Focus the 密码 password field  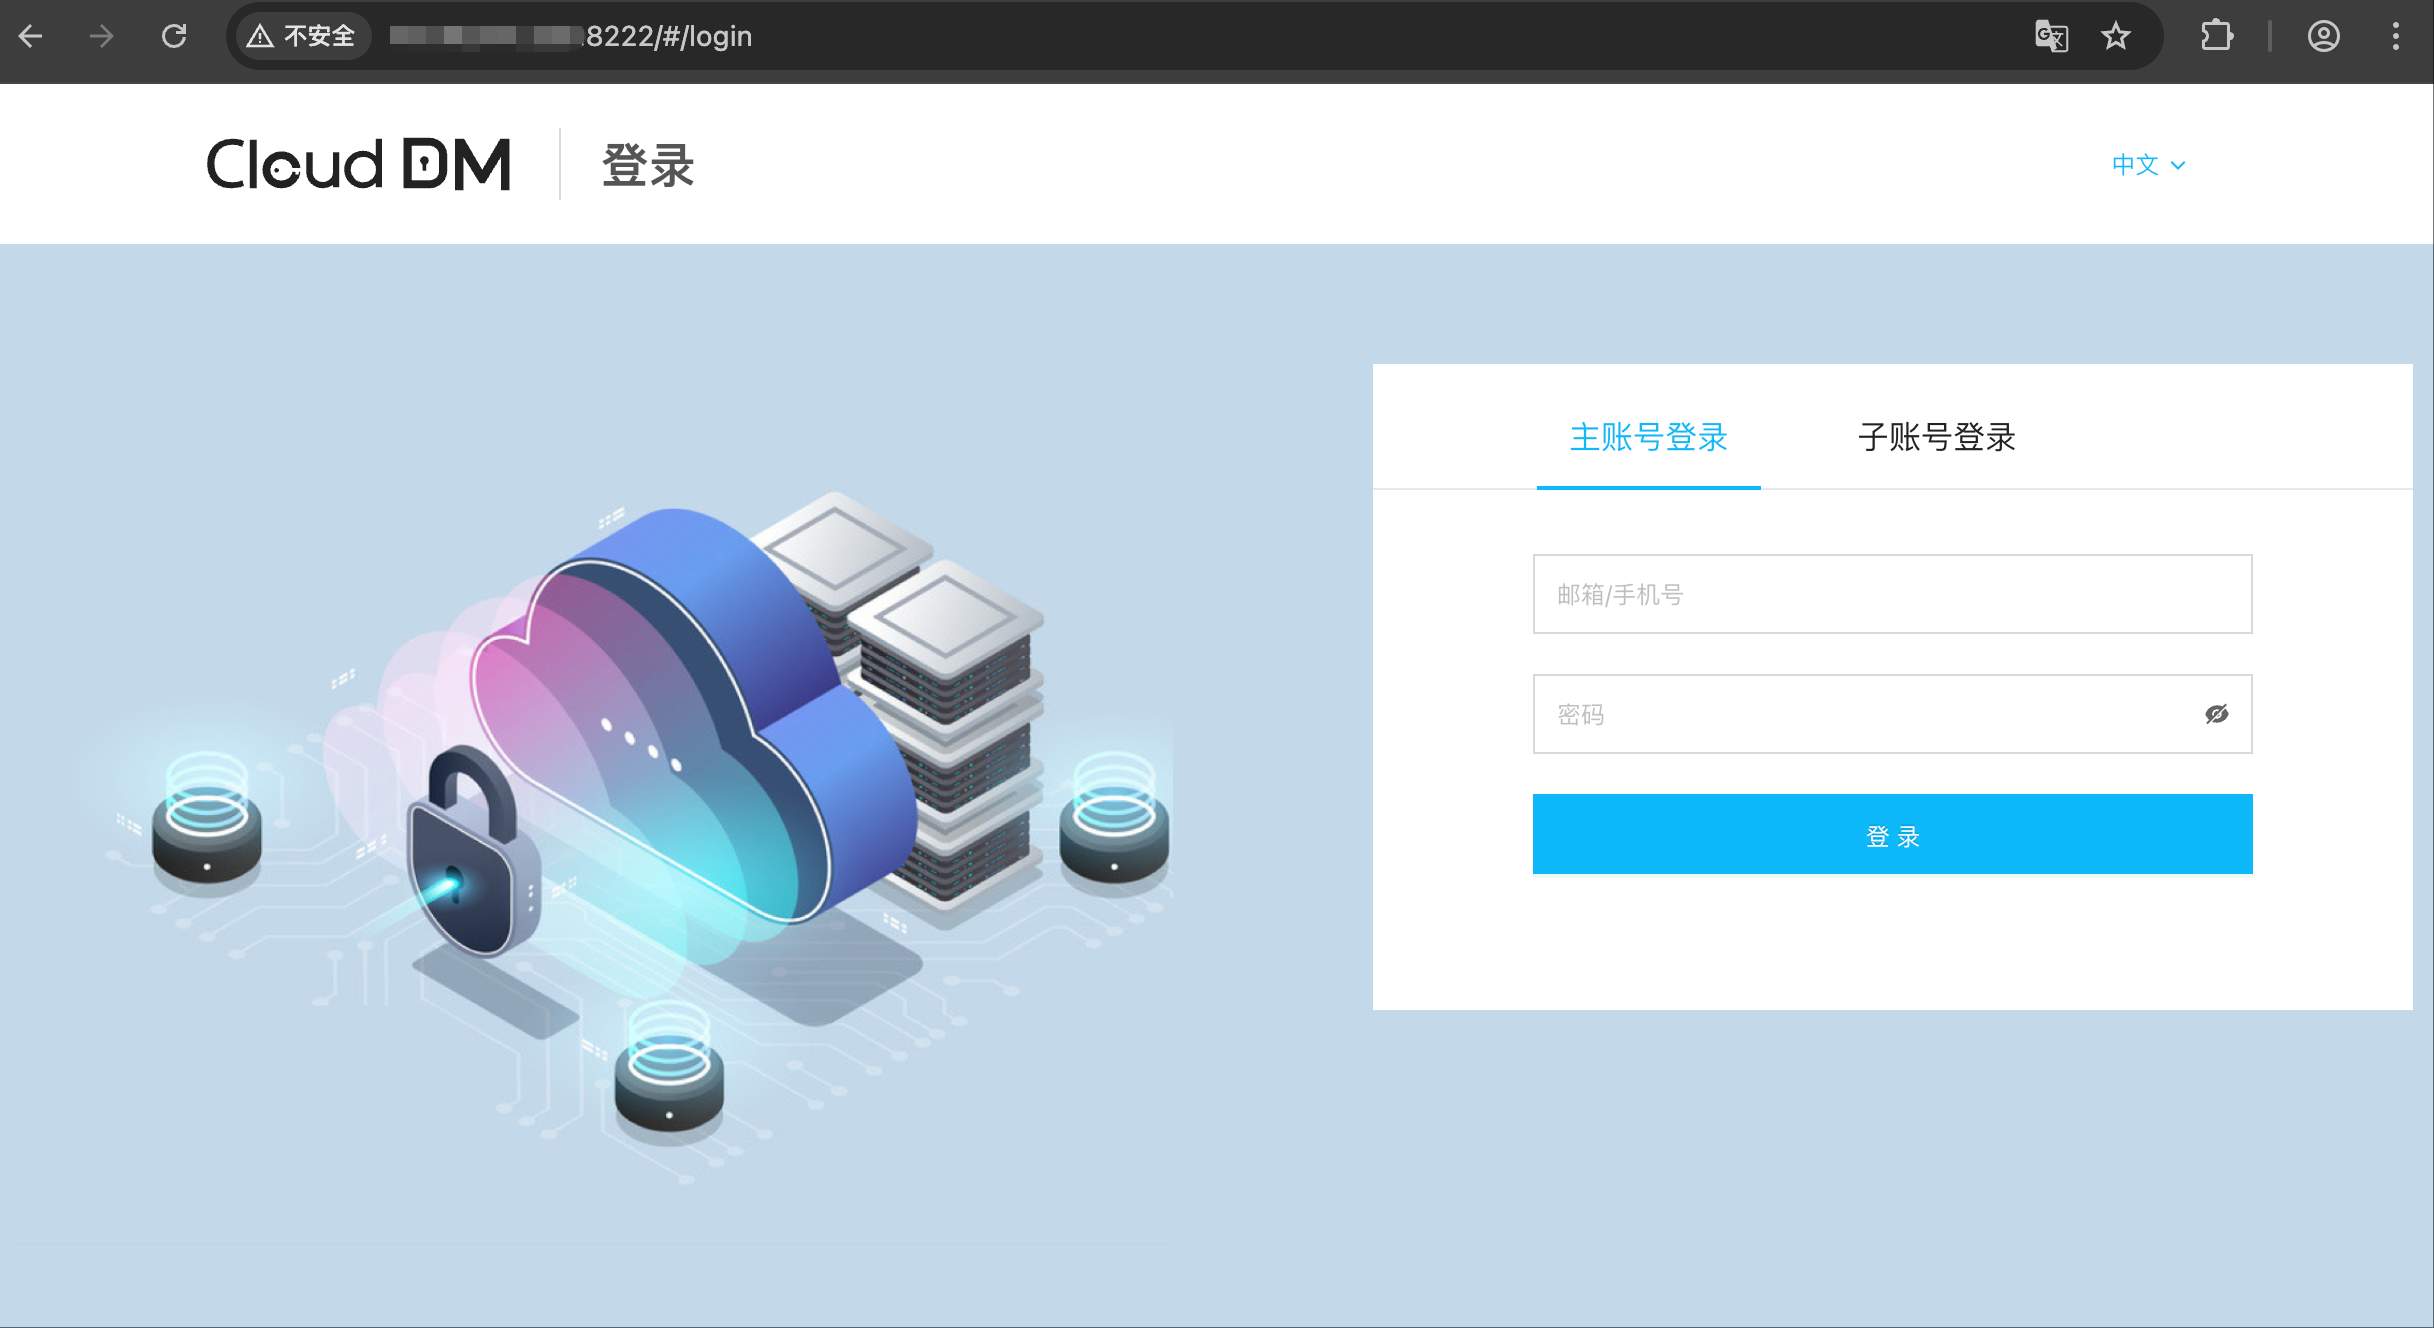coord(1860,714)
